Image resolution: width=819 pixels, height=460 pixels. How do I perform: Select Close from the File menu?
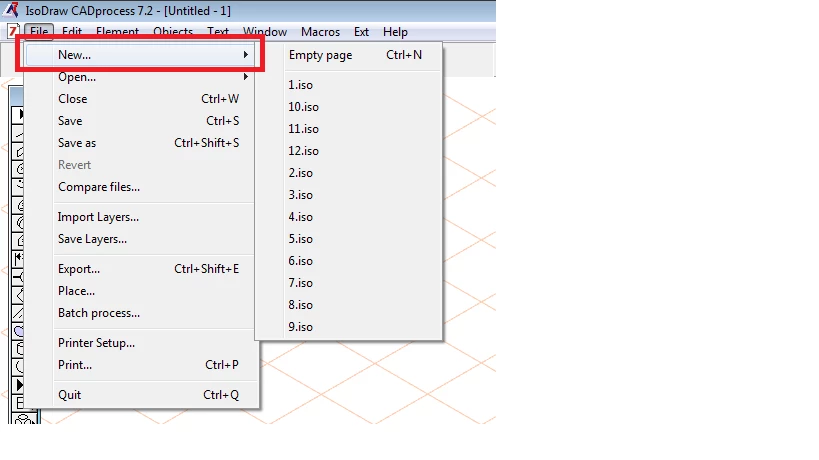click(x=140, y=99)
